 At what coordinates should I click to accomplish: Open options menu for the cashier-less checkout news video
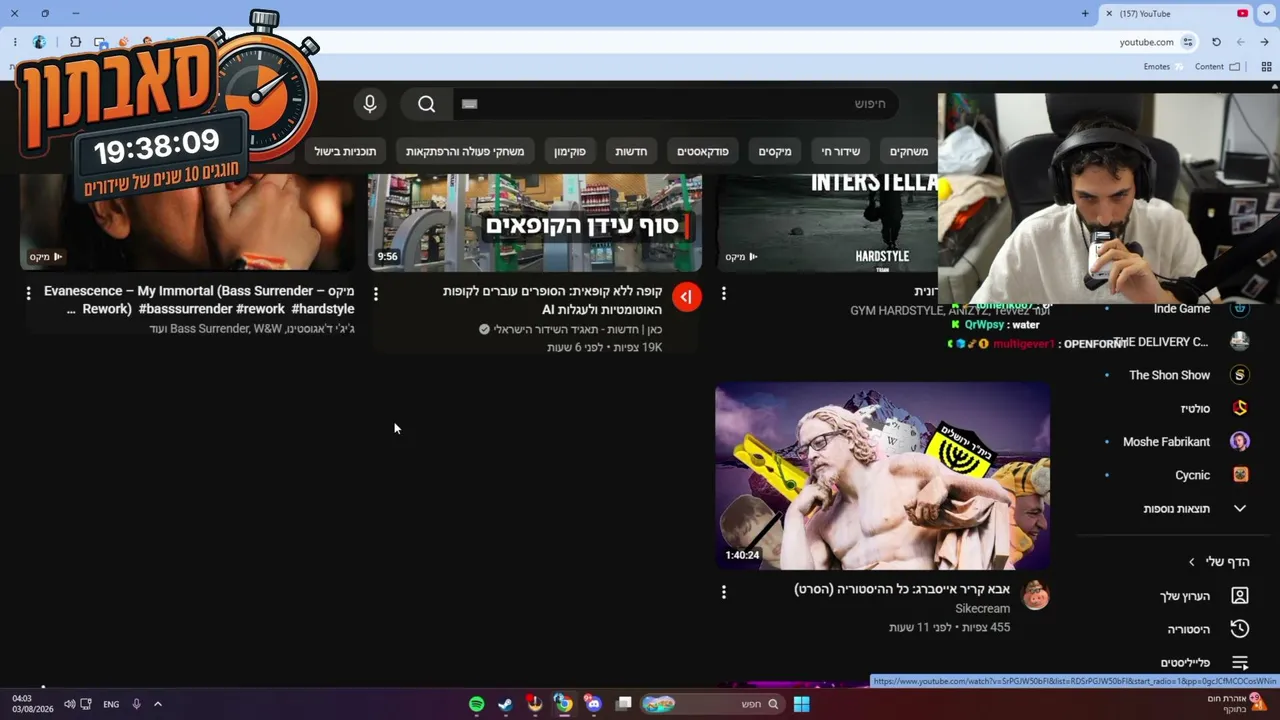[376, 294]
